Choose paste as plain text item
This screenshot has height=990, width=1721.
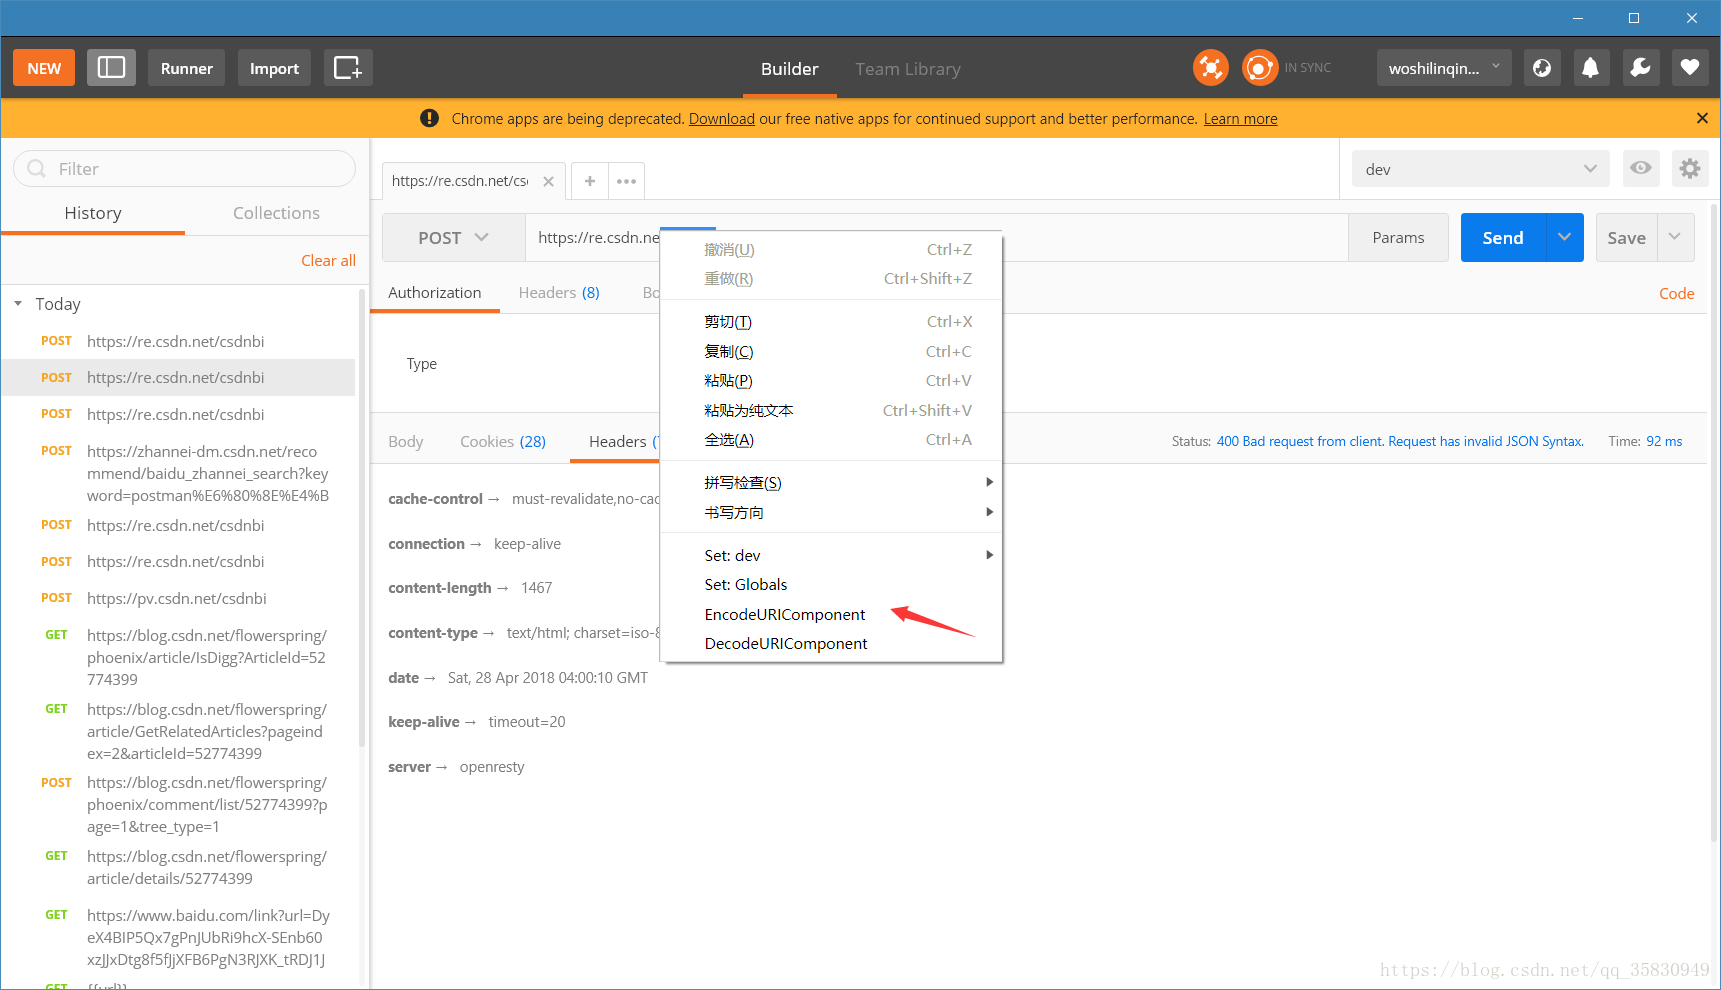point(832,410)
